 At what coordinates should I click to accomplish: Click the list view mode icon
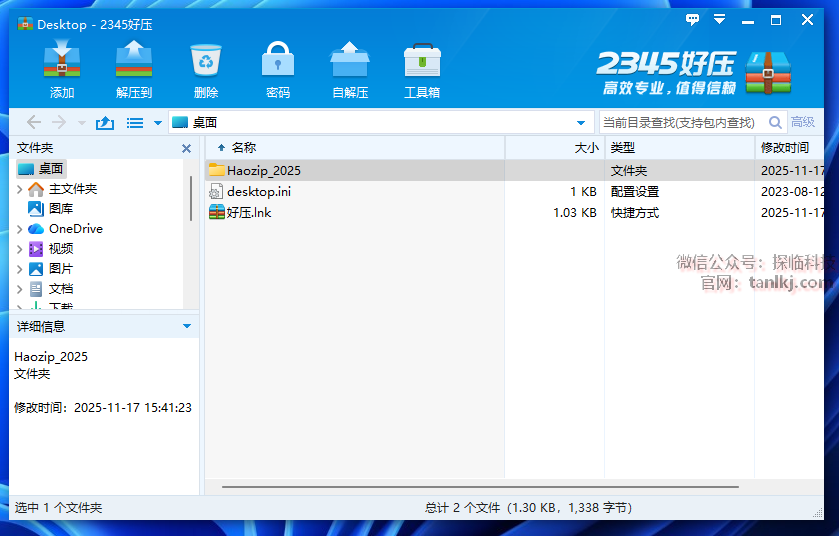[135, 123]
